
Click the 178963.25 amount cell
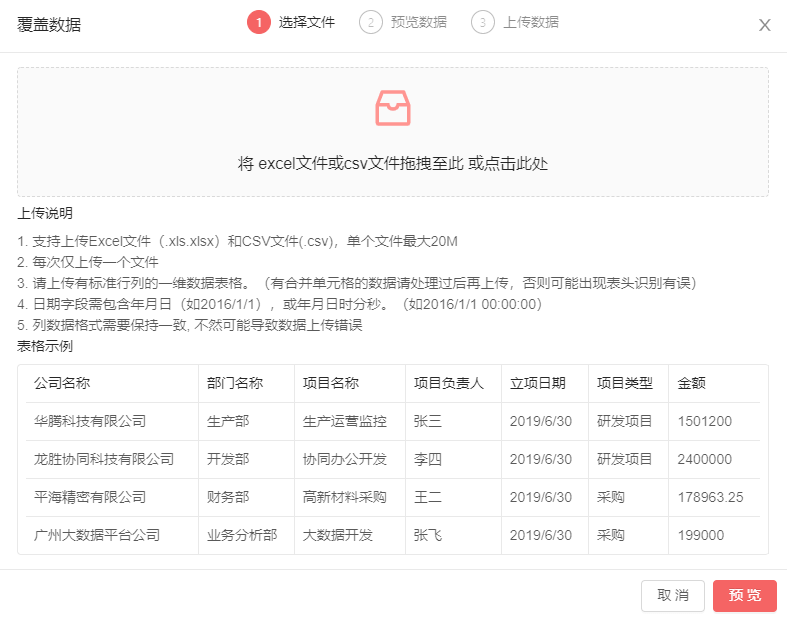pyautogui.click(x=710, y=497)
